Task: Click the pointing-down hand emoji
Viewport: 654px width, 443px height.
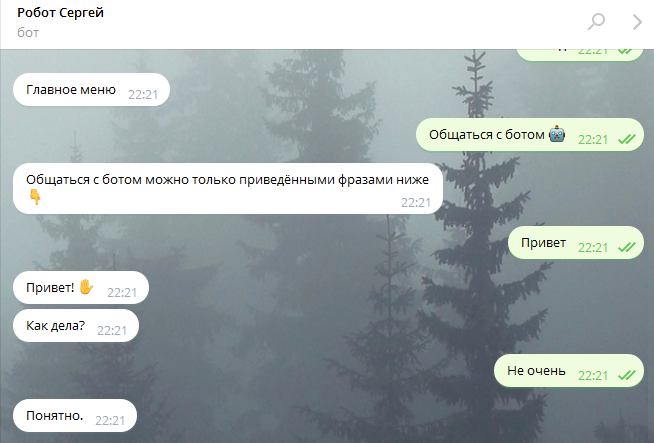Action: pyautogui.click(x=35, y=196)
